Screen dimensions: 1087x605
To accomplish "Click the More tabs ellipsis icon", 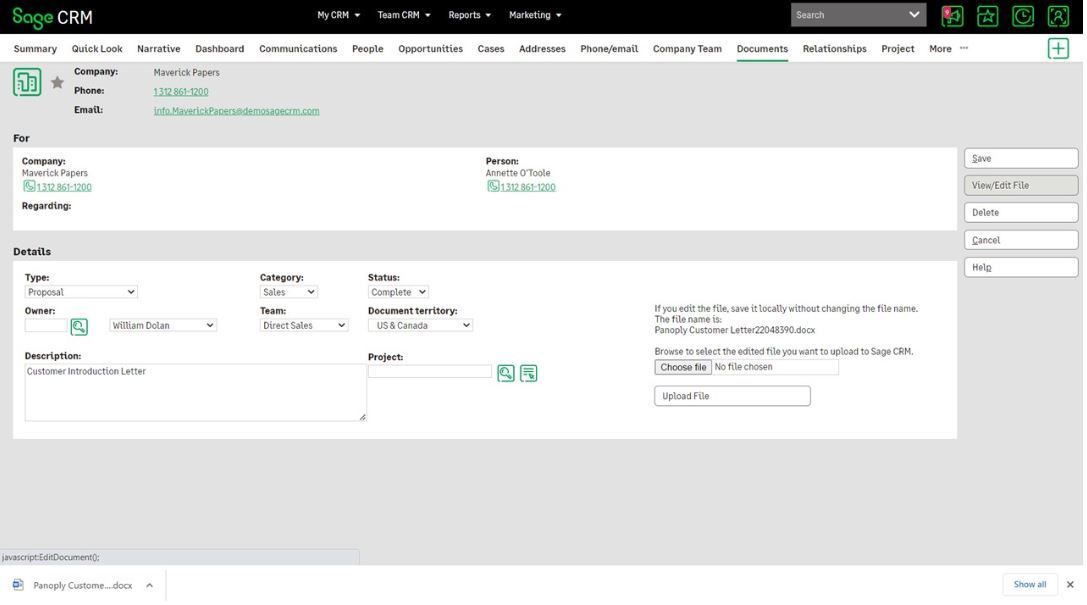I will pos(964,48).
